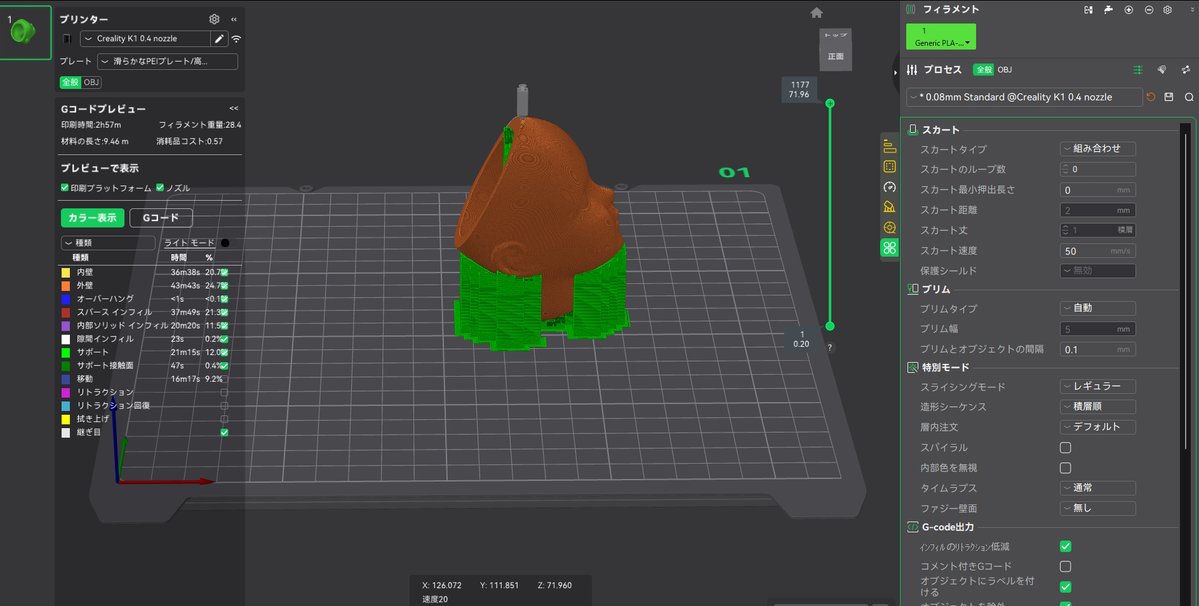Collapse the プリンター panel
1199x606 pixels.
233,19
